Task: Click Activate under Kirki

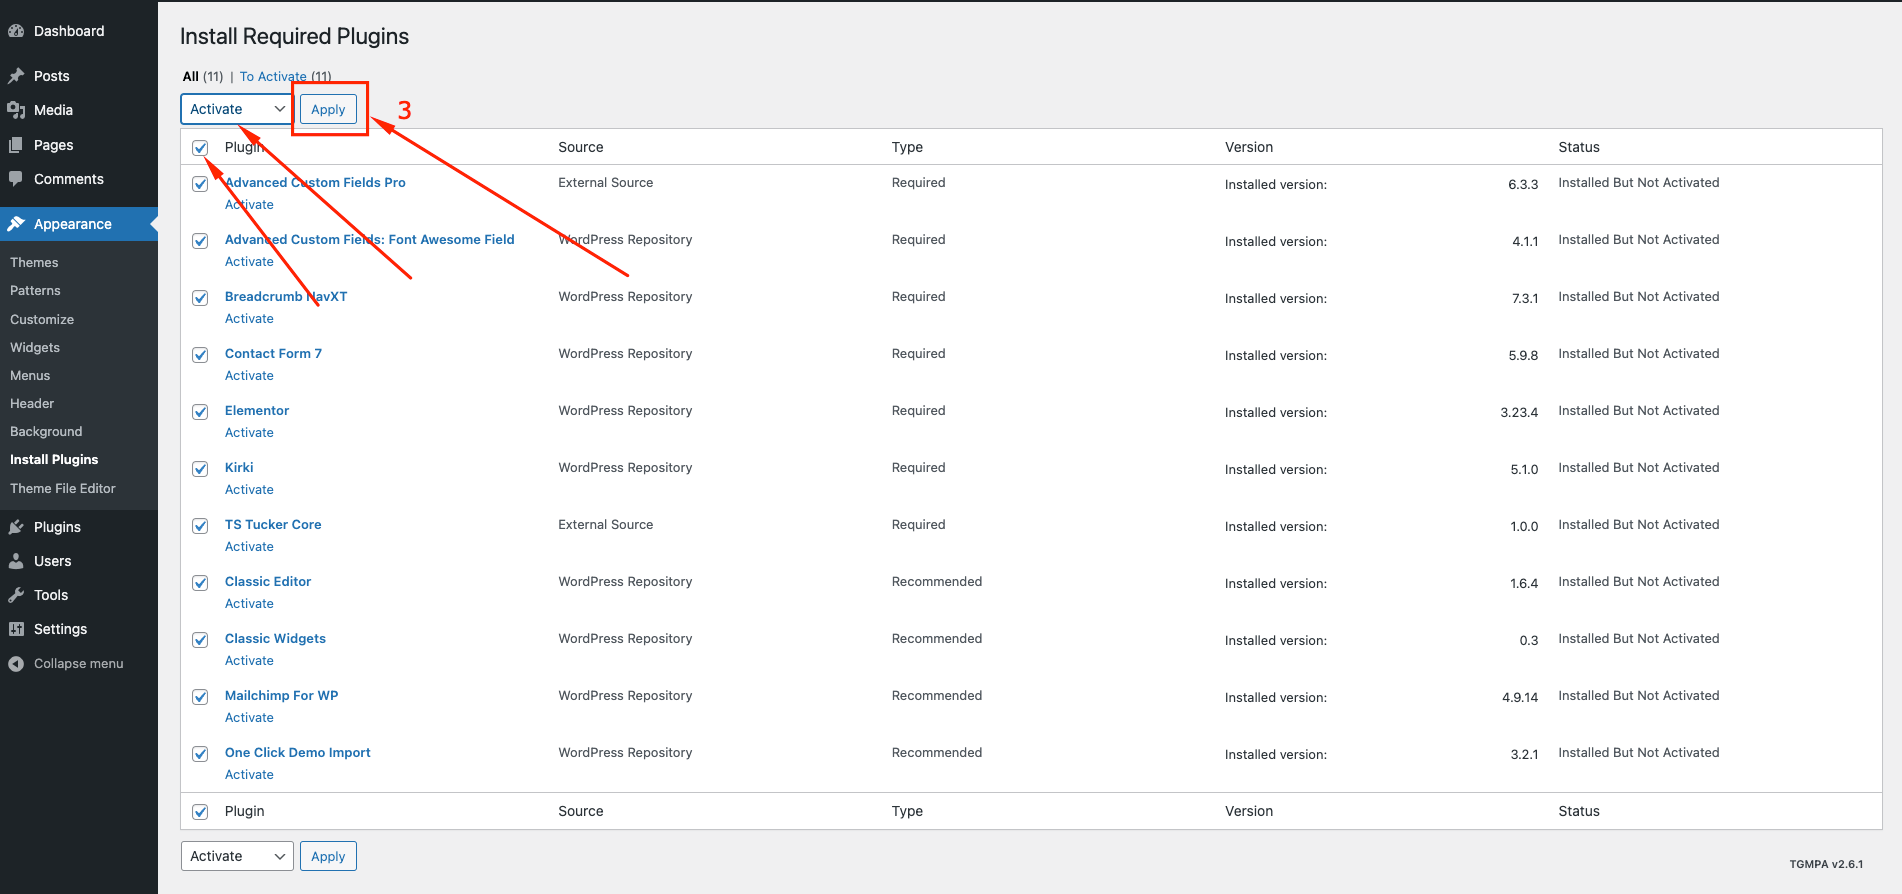Action: click(249, 489)
